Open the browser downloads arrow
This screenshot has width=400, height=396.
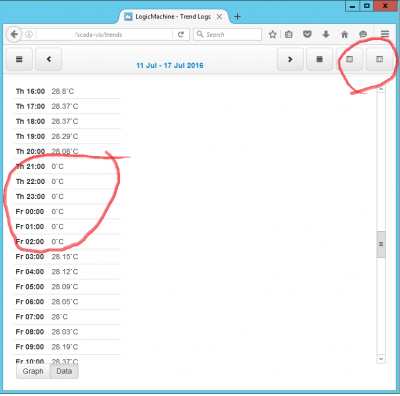[326, 34]
